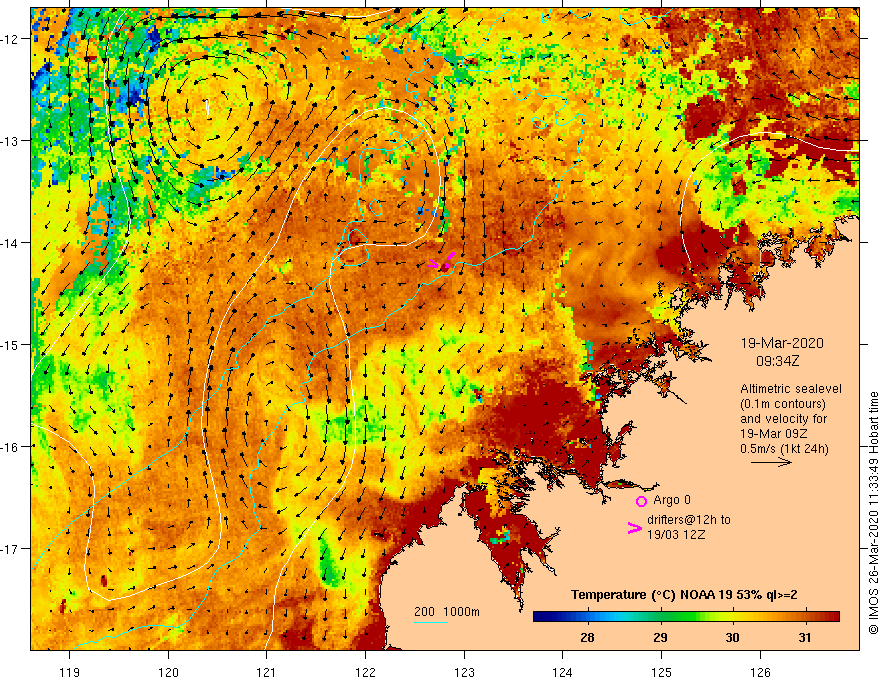
Task: Click the latitude axis label -15
Action: (x=11, y=345)
